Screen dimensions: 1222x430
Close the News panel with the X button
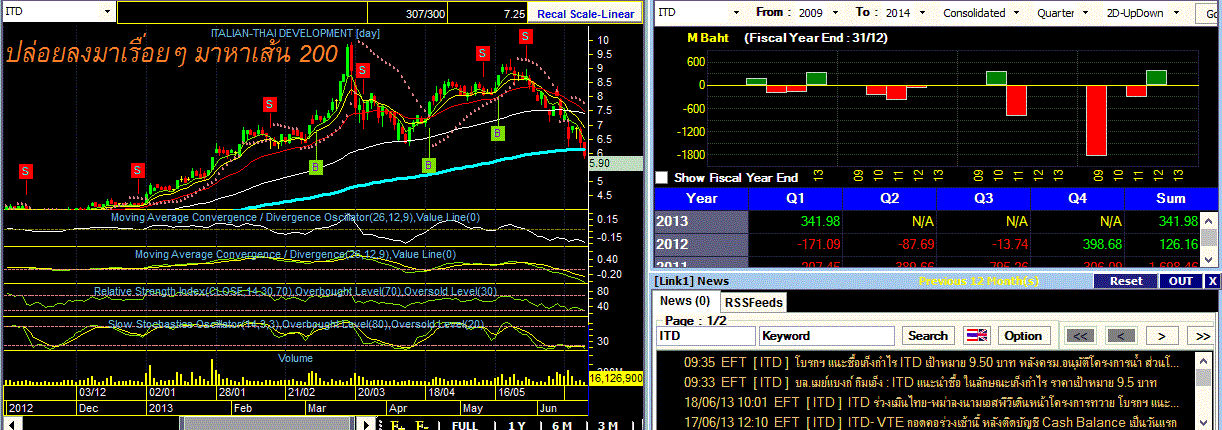[1212, 281]
